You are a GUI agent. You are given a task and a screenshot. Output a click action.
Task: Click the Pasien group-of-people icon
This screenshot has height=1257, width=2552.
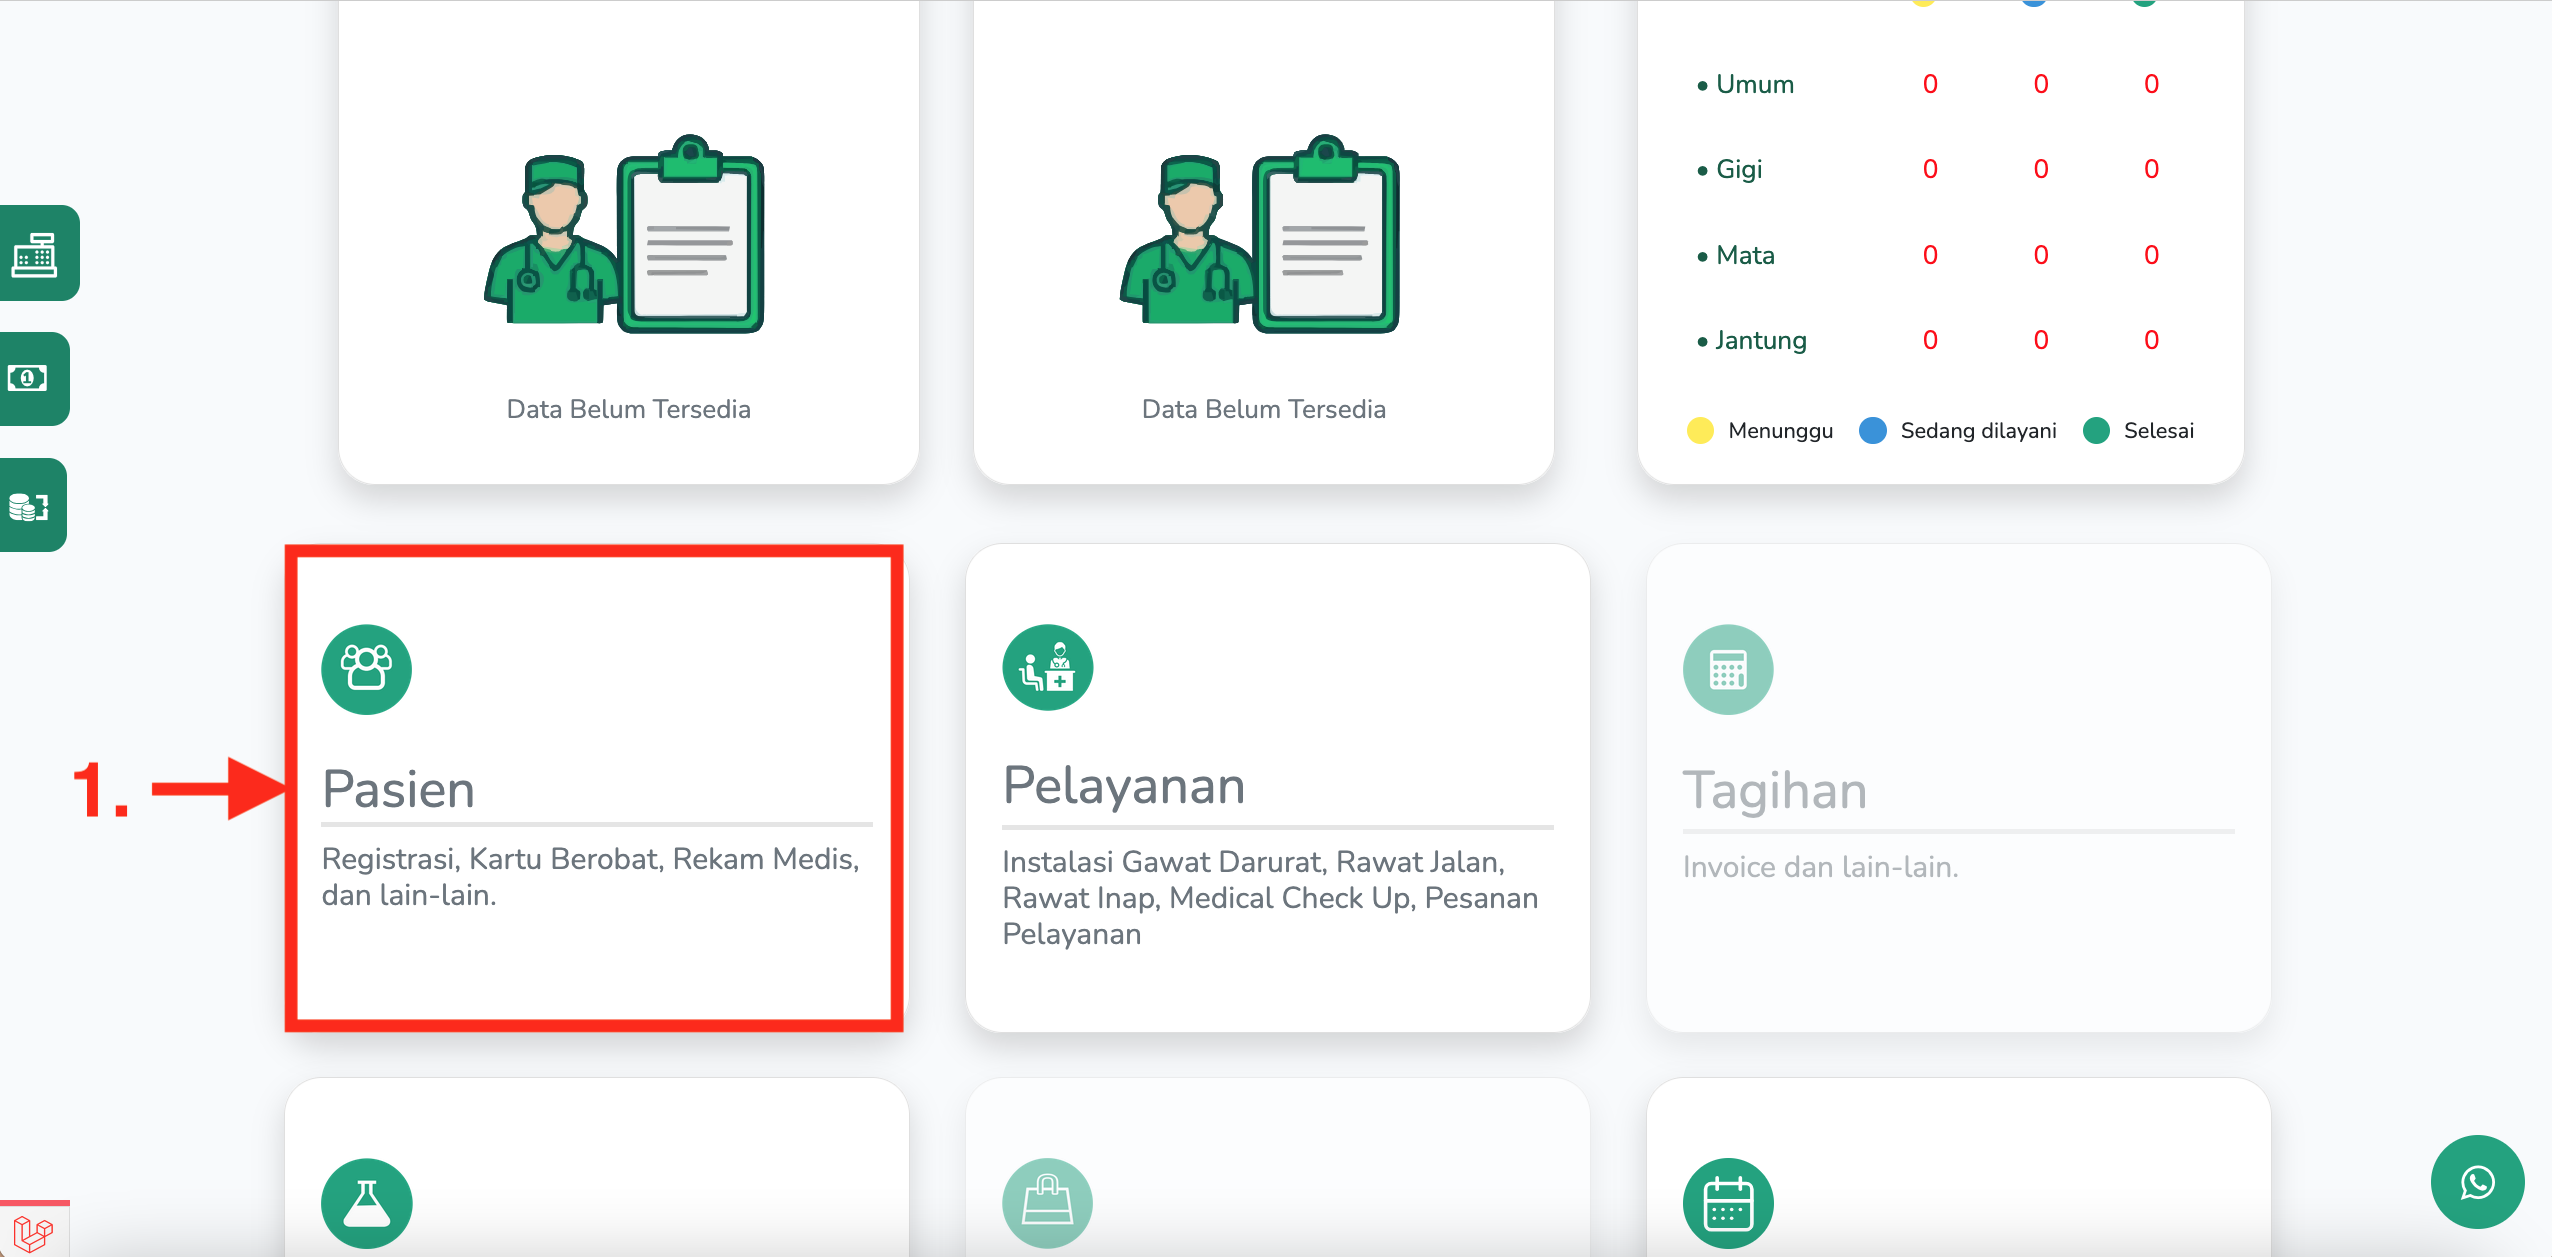(366, 669)
